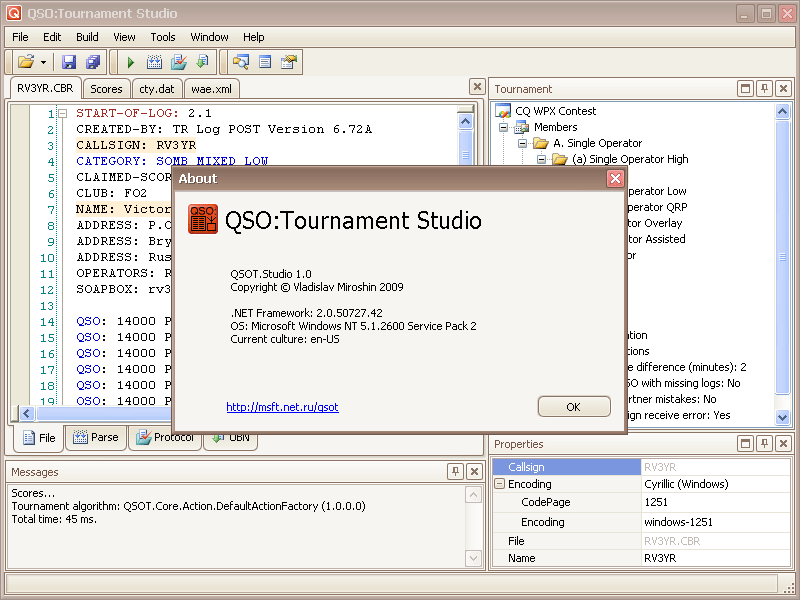Click the find/search window toolbar icon
Viewport: 800px width, 600px height.
[x=240, y=62]
